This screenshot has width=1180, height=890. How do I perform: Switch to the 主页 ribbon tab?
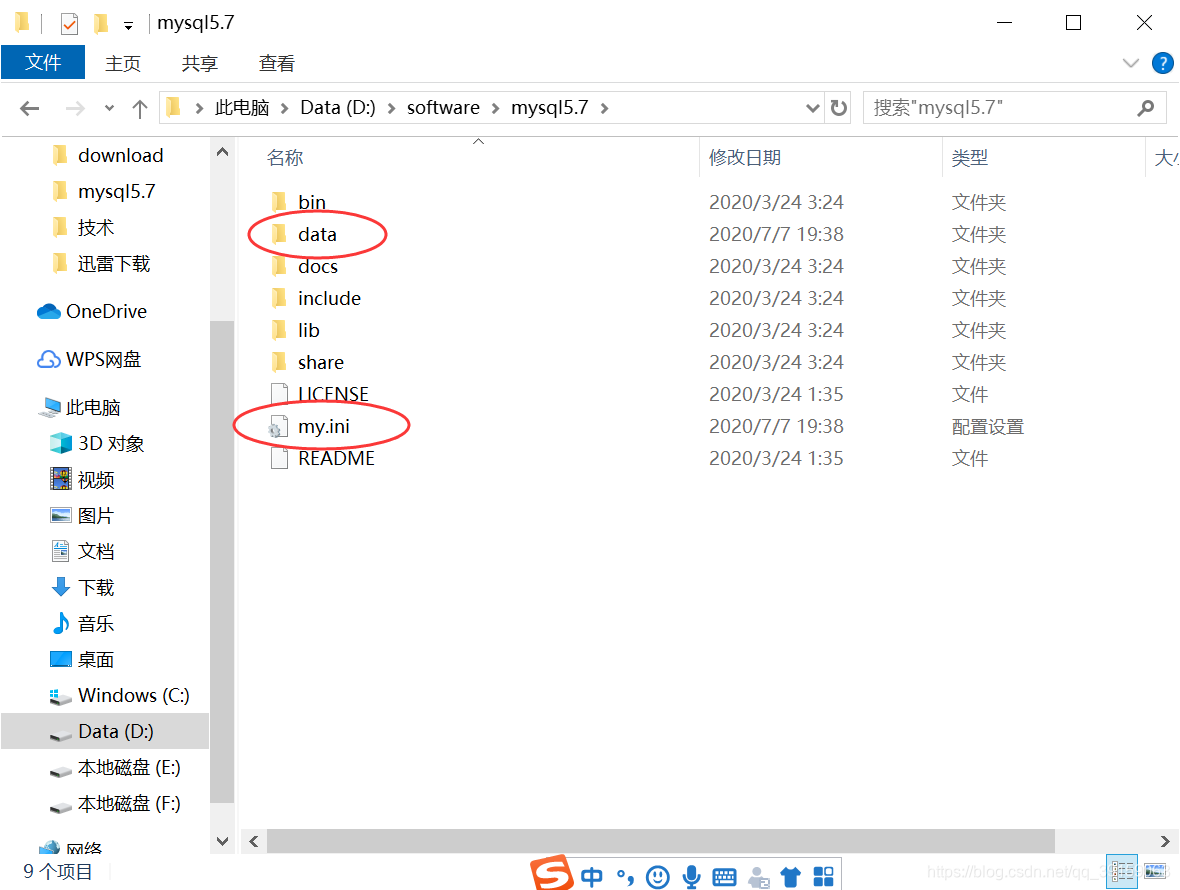pos(123,63)
